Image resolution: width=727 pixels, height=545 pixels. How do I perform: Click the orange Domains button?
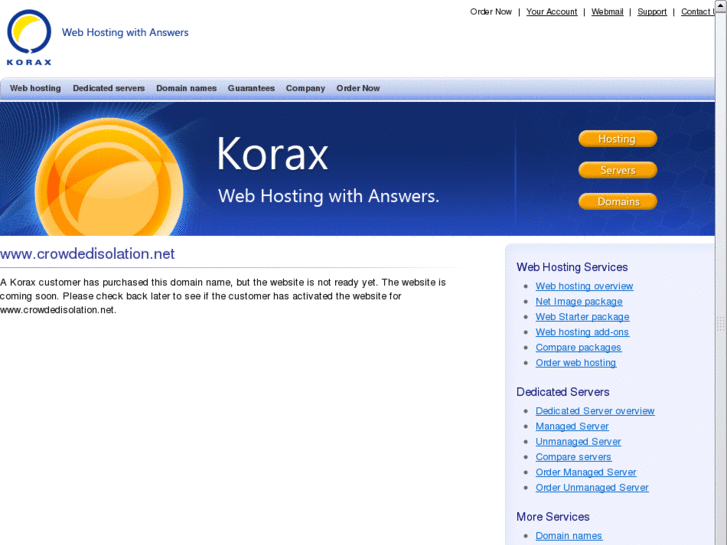[618, 202]
